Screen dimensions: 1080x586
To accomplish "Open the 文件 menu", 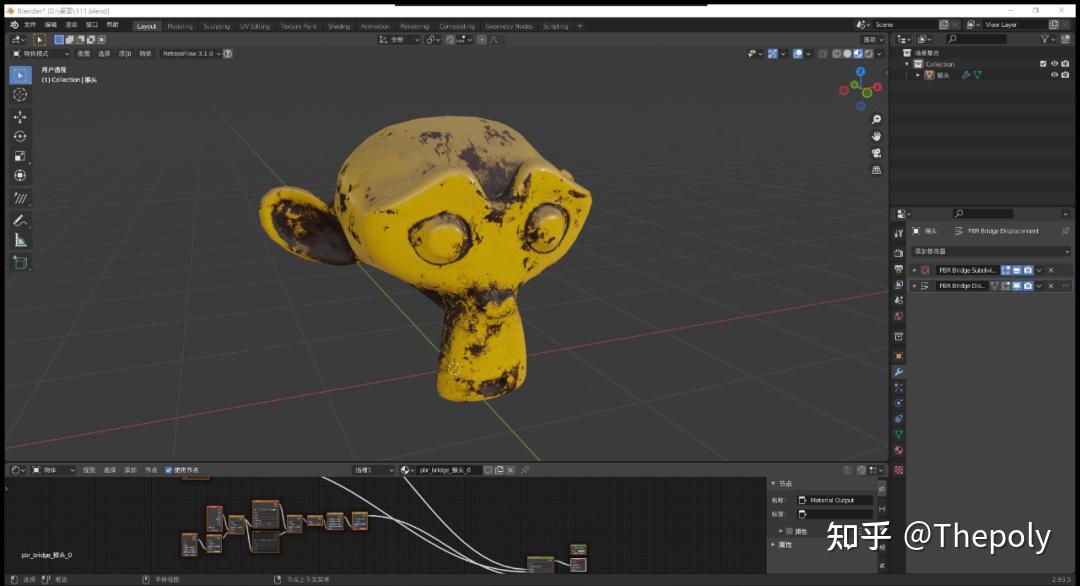I will coord(29,25).
